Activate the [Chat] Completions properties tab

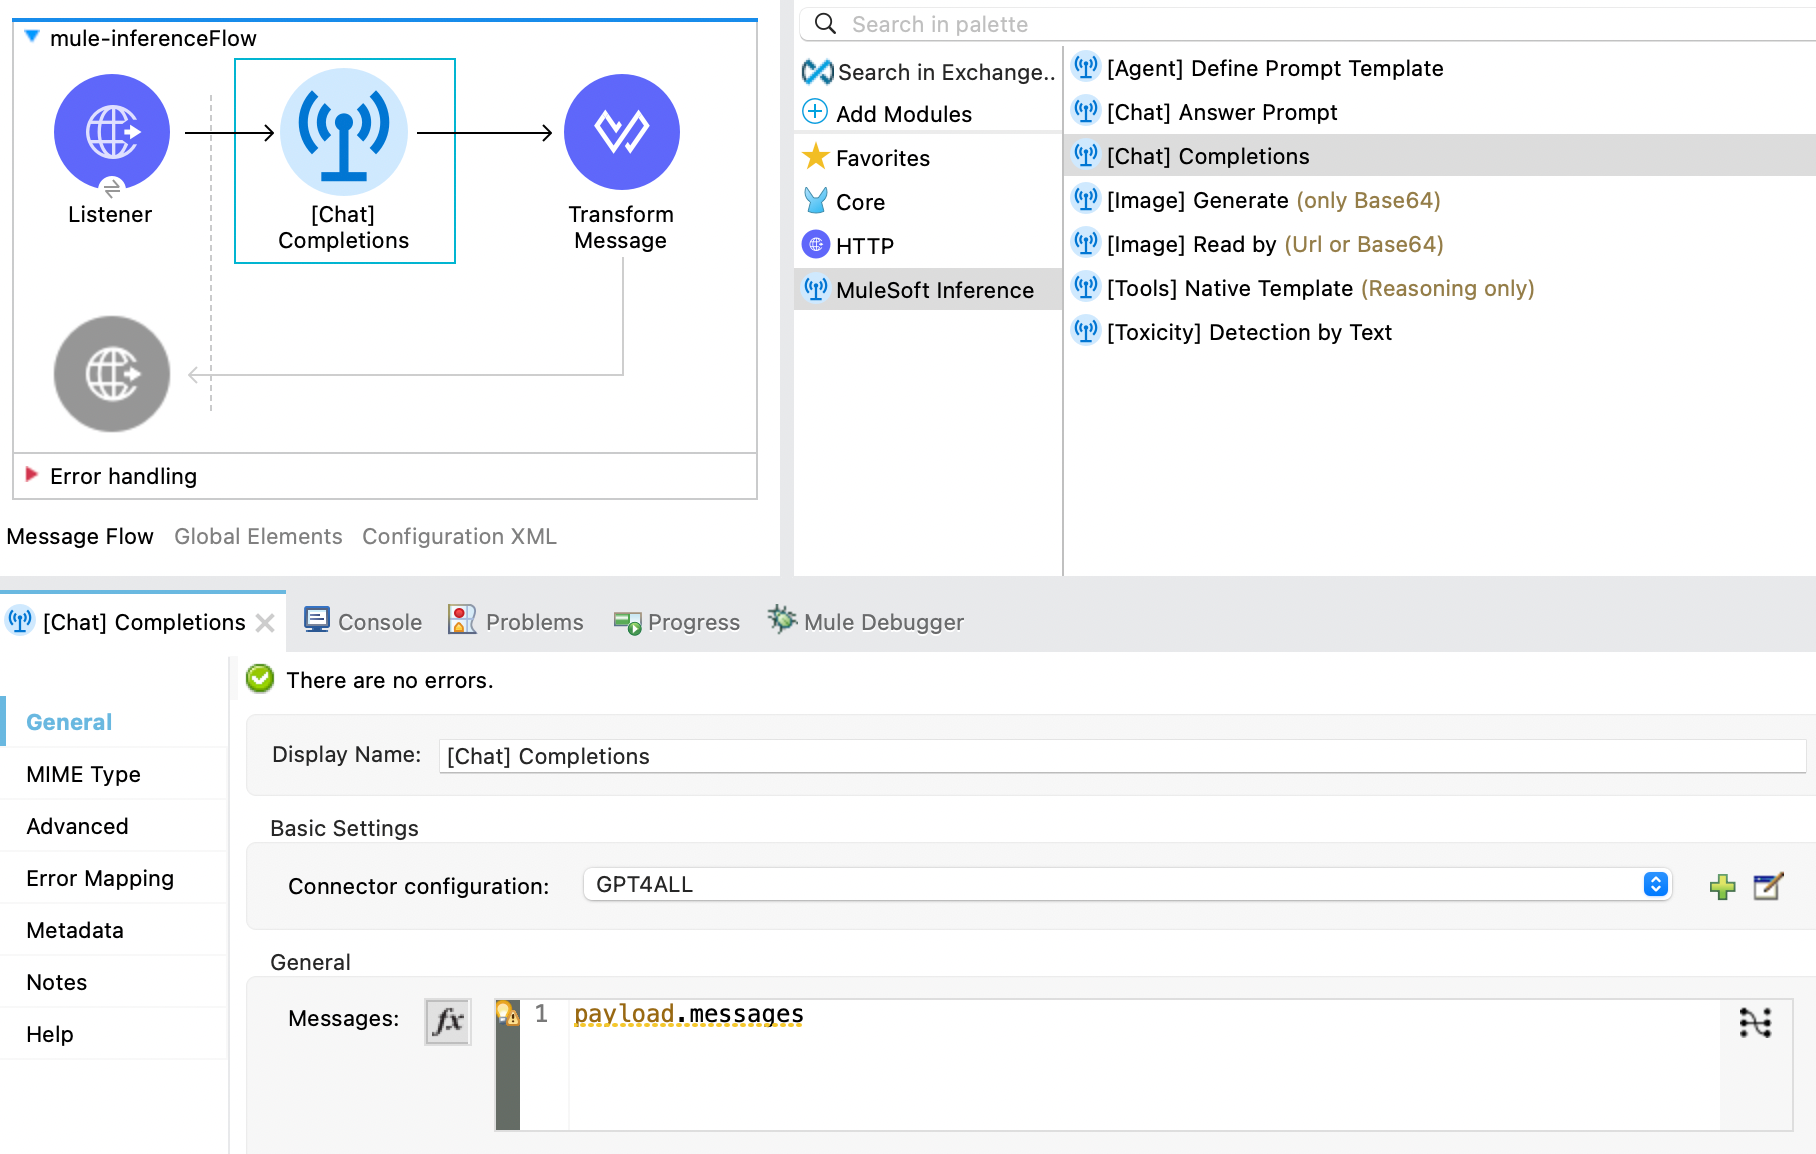point(143,622)
